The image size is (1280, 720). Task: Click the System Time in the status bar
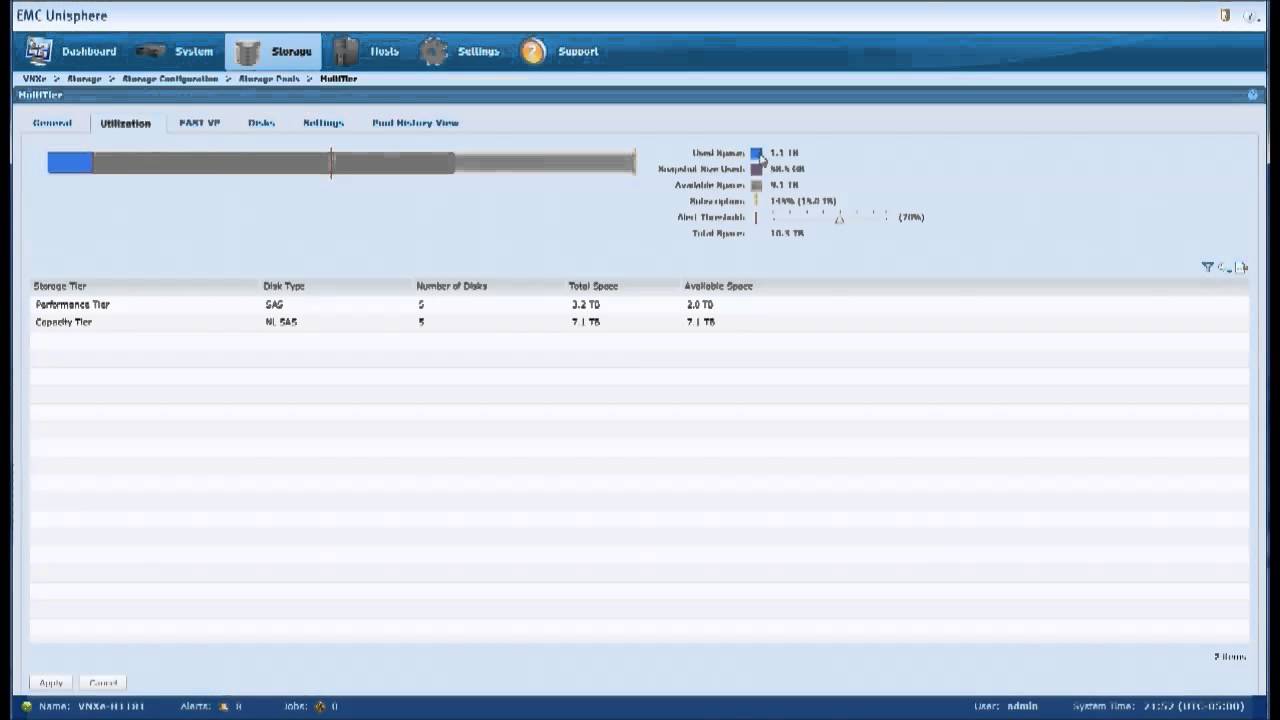pos(1158,706)
